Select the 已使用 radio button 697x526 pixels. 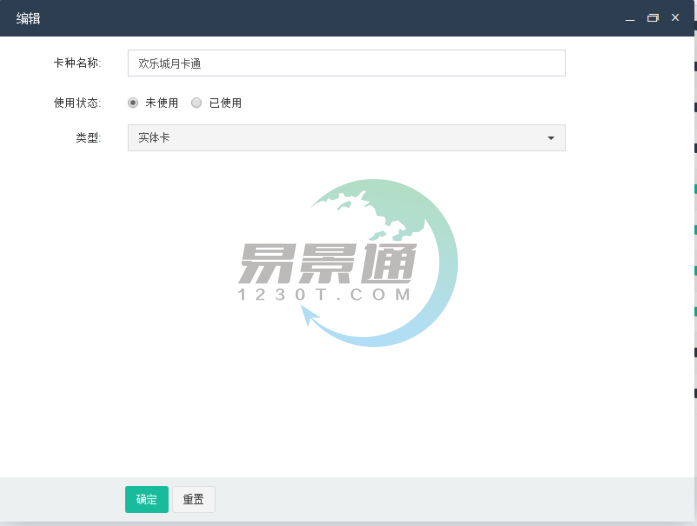(x=196, y=103)
